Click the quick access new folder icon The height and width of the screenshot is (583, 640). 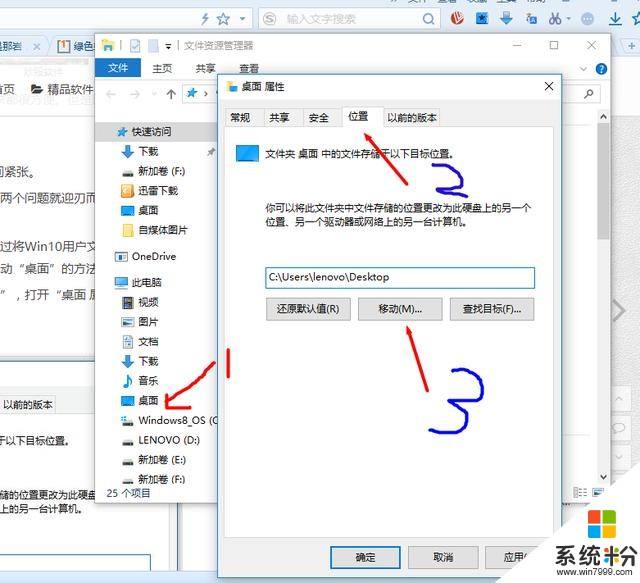click(153, 46)
